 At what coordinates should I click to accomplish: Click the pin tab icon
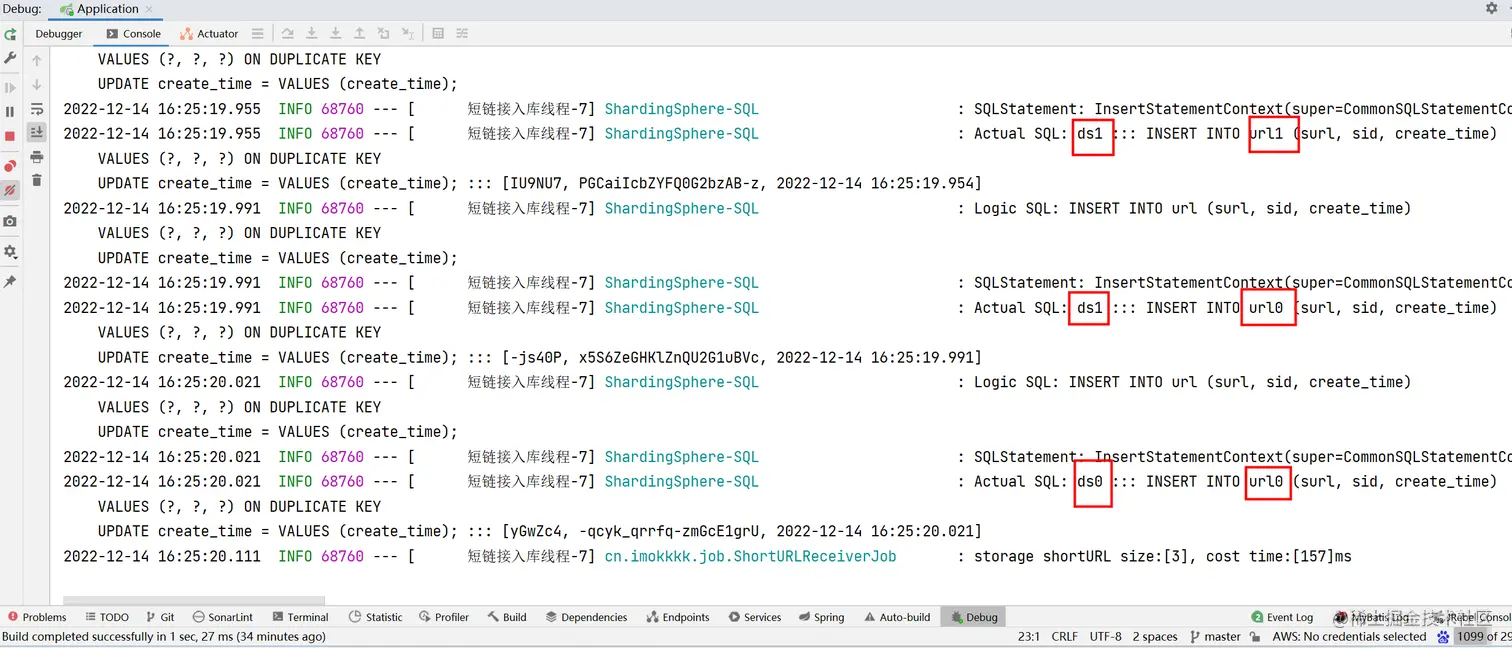tap(10, 282)
